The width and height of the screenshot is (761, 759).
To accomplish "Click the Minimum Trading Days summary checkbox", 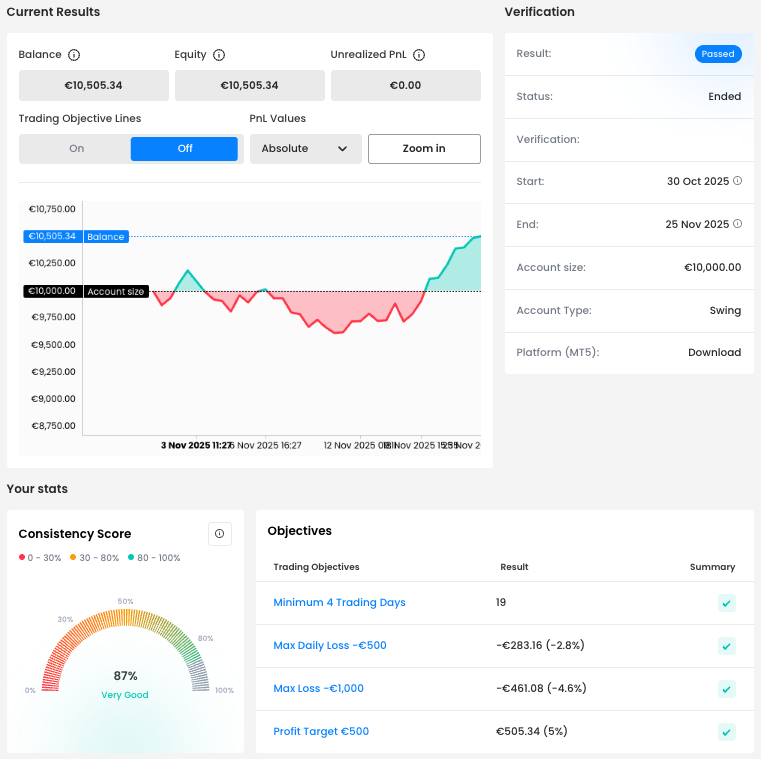I will [727, 603].
